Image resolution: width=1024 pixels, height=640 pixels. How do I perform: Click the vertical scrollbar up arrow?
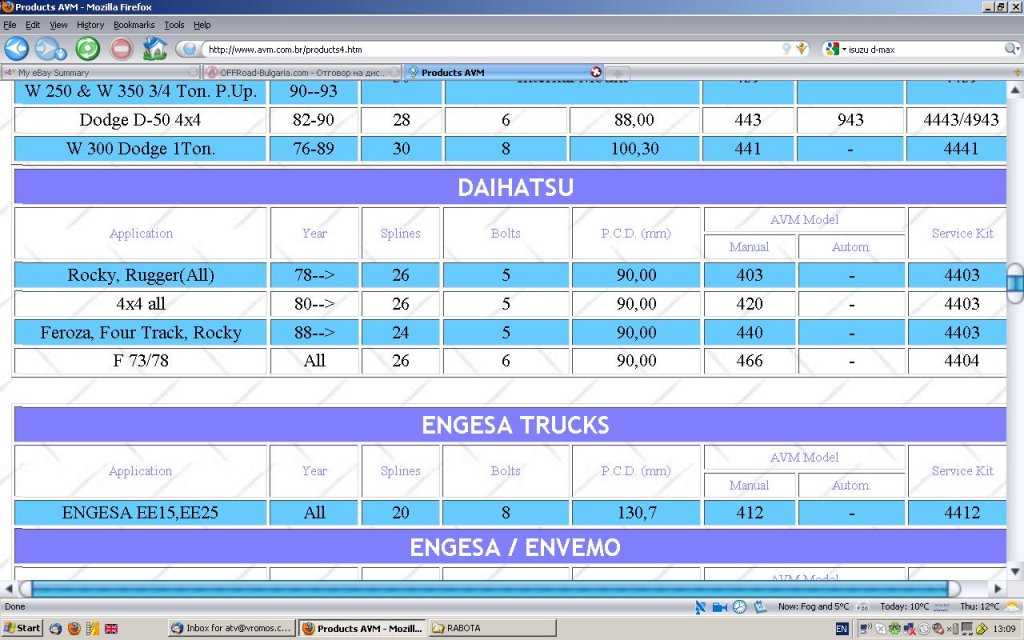click(1014, 89)
